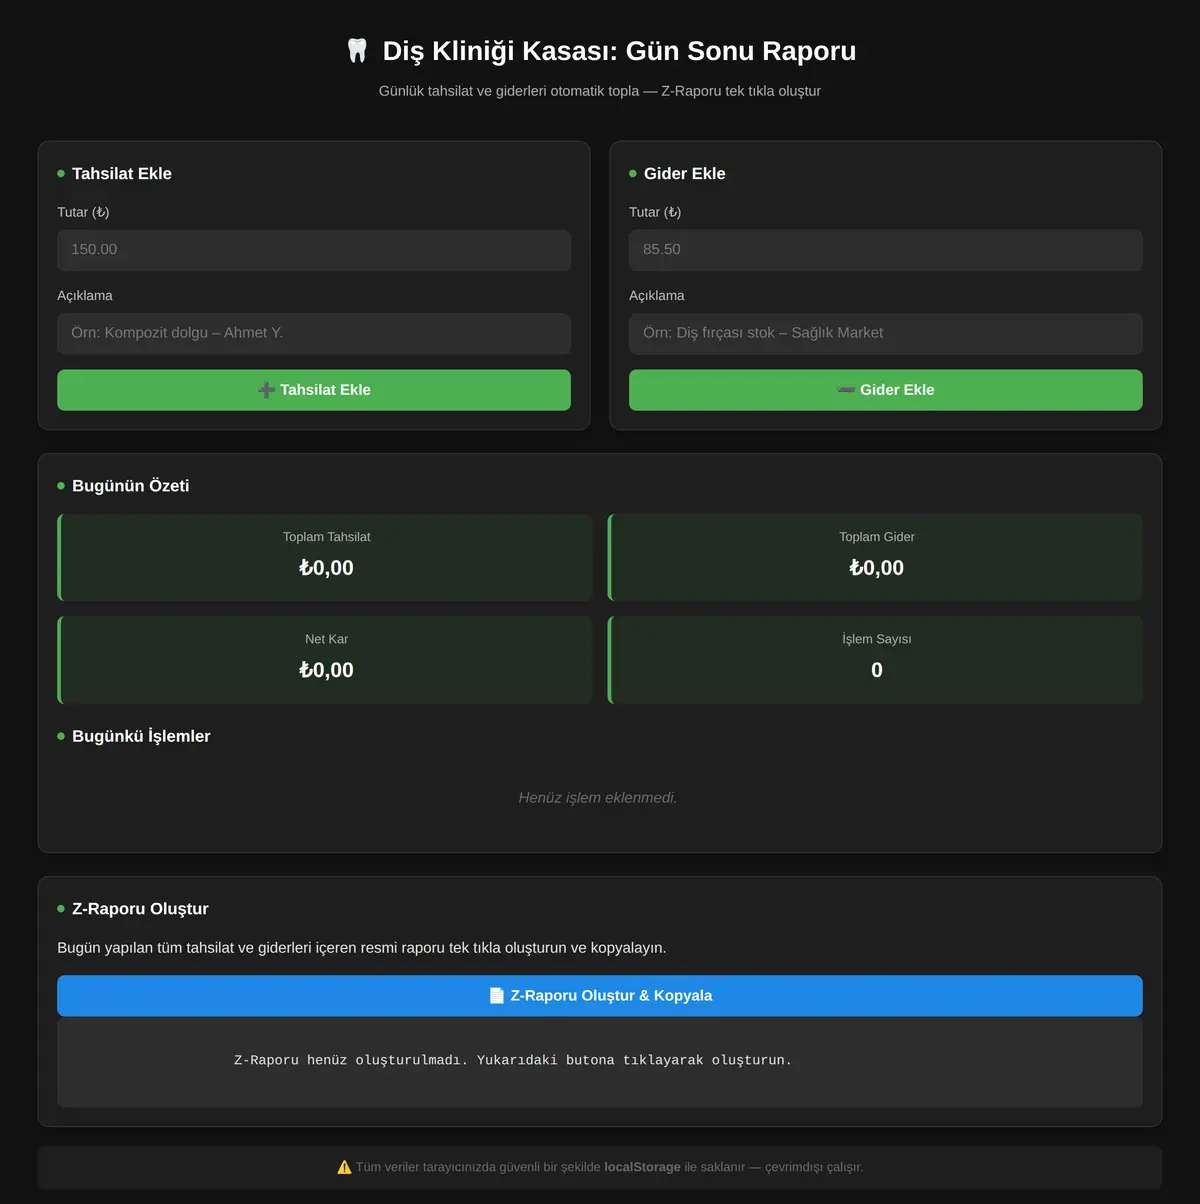Focus the Tutar field under Tahsilat Ekle
This screenshot has width=1200, height=1204.
tap(314, 250)
